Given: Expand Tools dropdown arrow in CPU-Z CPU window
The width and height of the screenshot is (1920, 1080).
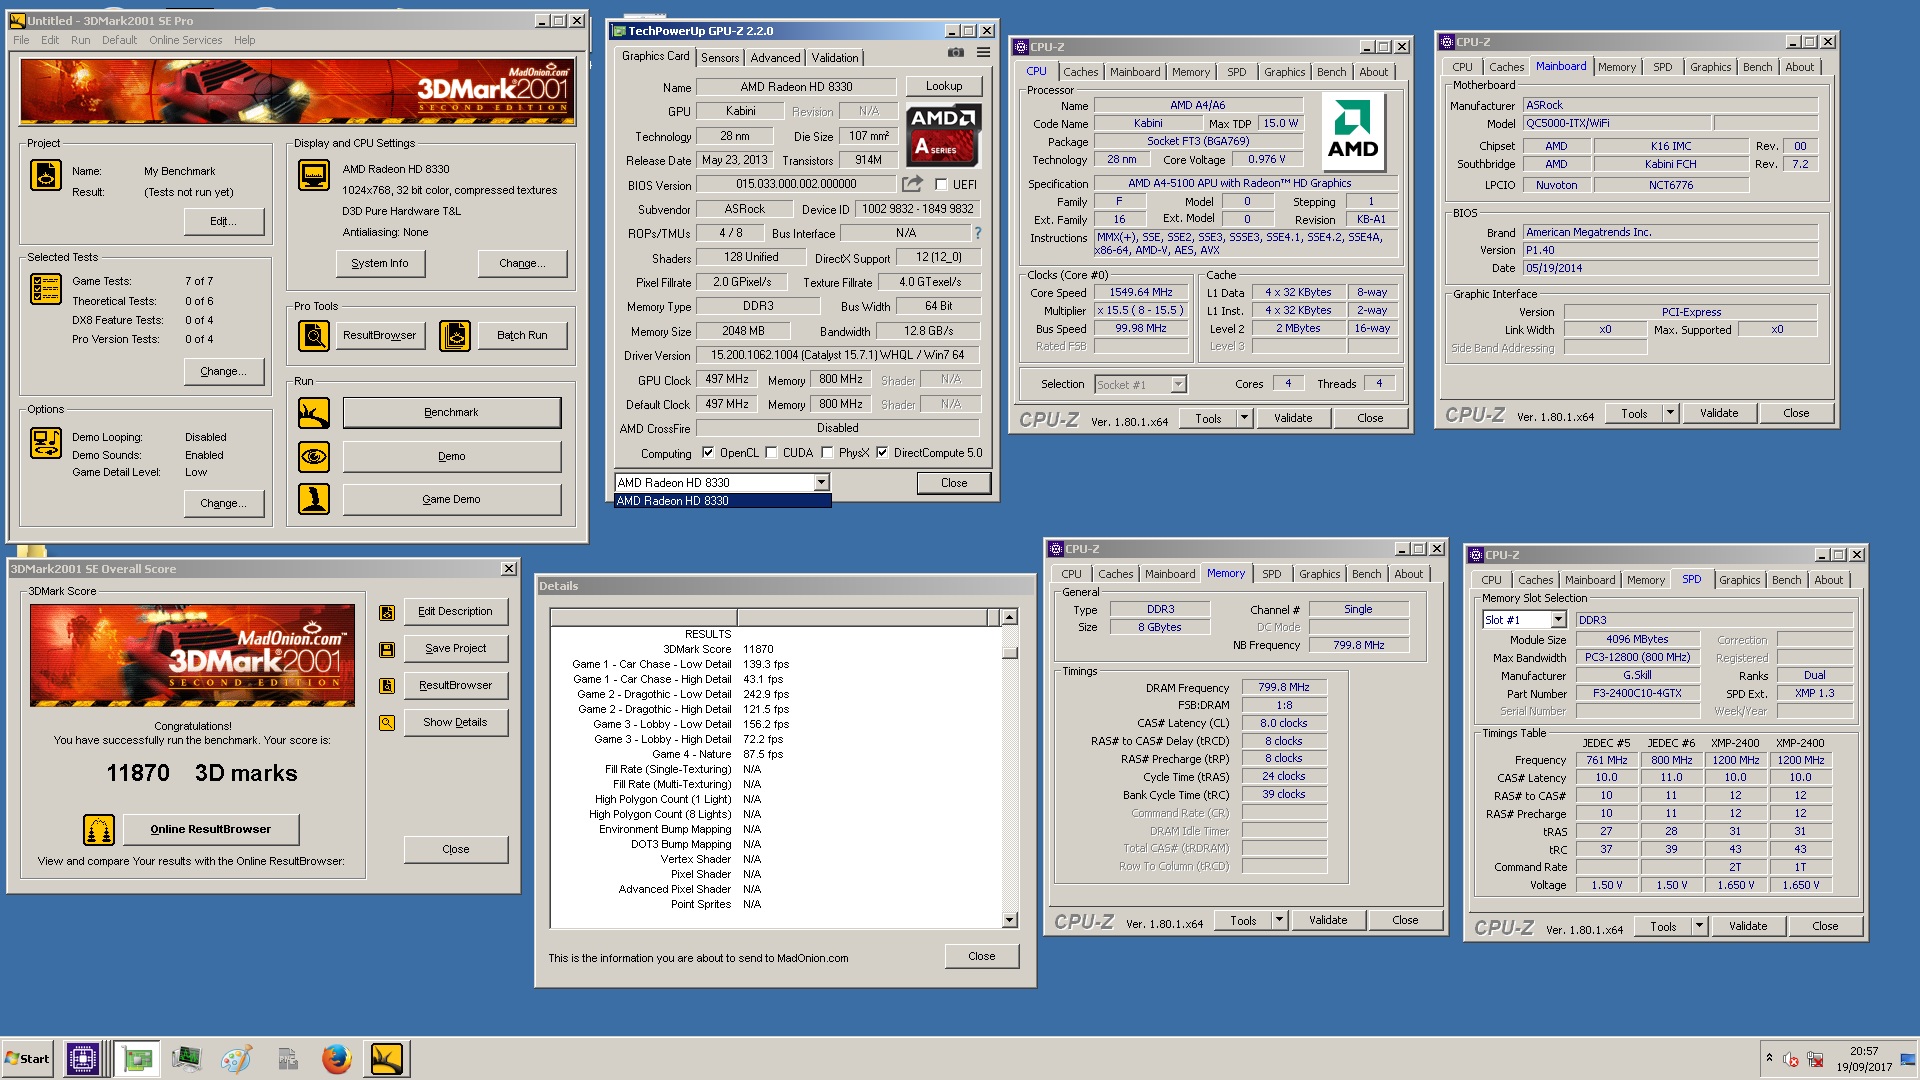Looking at the screenshot, I should (1245, 418).
